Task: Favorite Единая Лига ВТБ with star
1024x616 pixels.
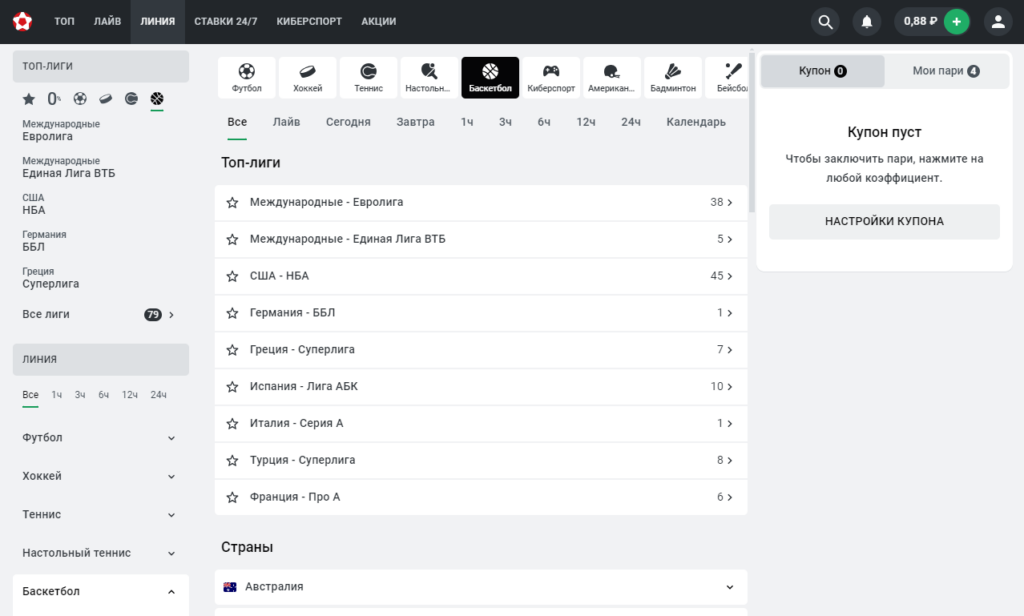Action: (232, 239)
